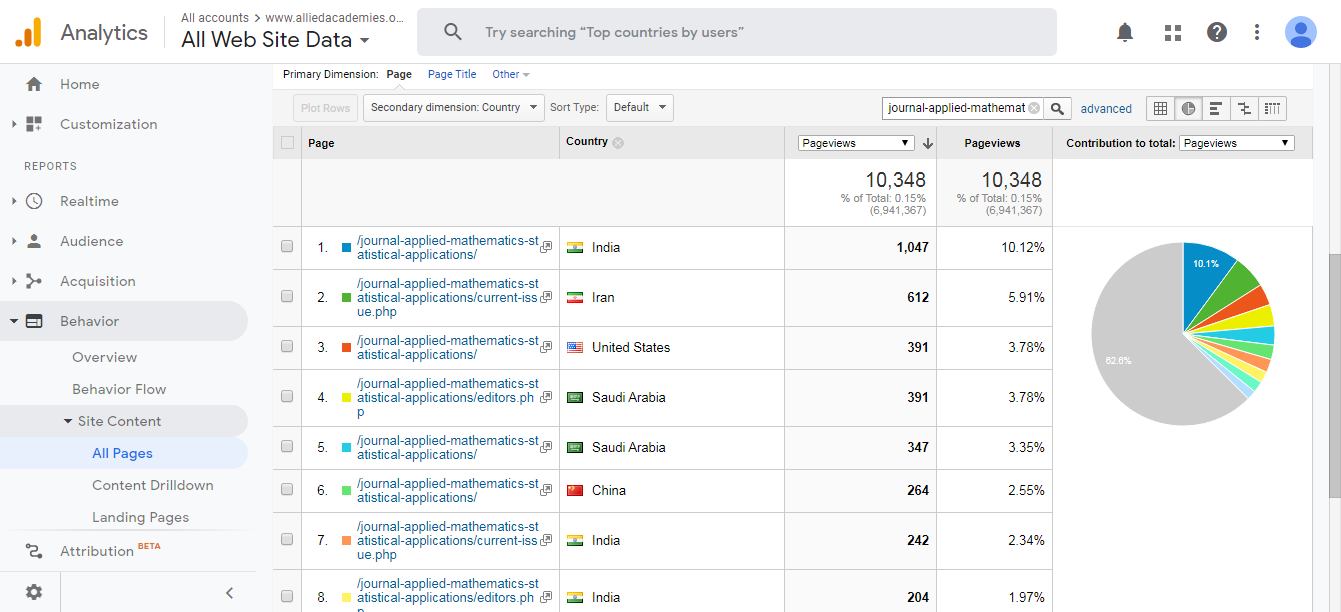This screenshot has width=1341, height=612.
Task: Check the row 2 Iran checkbox
Action: (x=288, y=297)
